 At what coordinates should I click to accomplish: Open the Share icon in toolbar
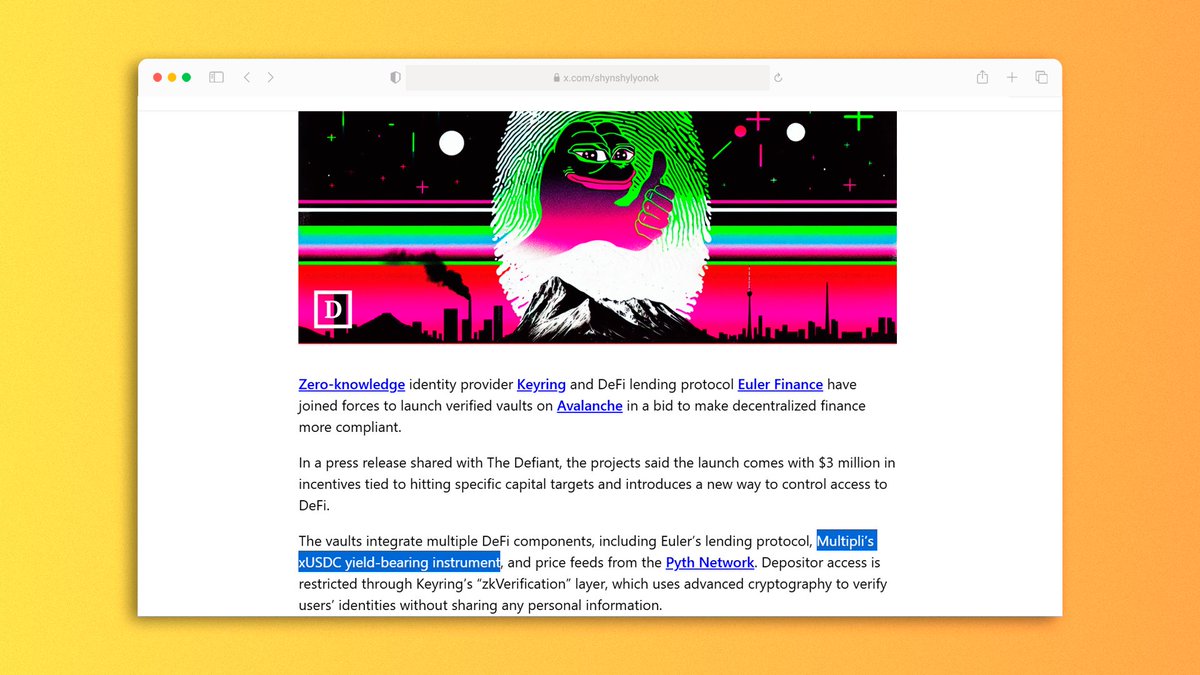tap(982, 77)
